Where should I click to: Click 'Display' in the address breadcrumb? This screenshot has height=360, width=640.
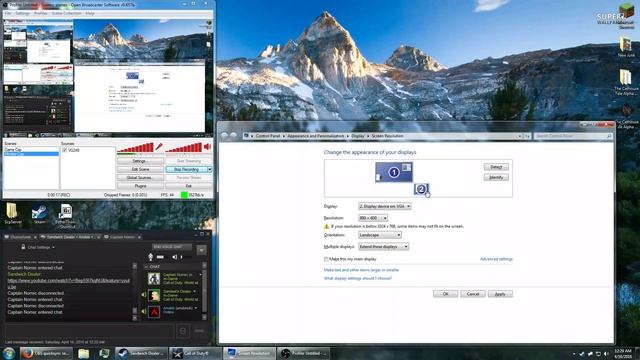click(x=358, y=136)
